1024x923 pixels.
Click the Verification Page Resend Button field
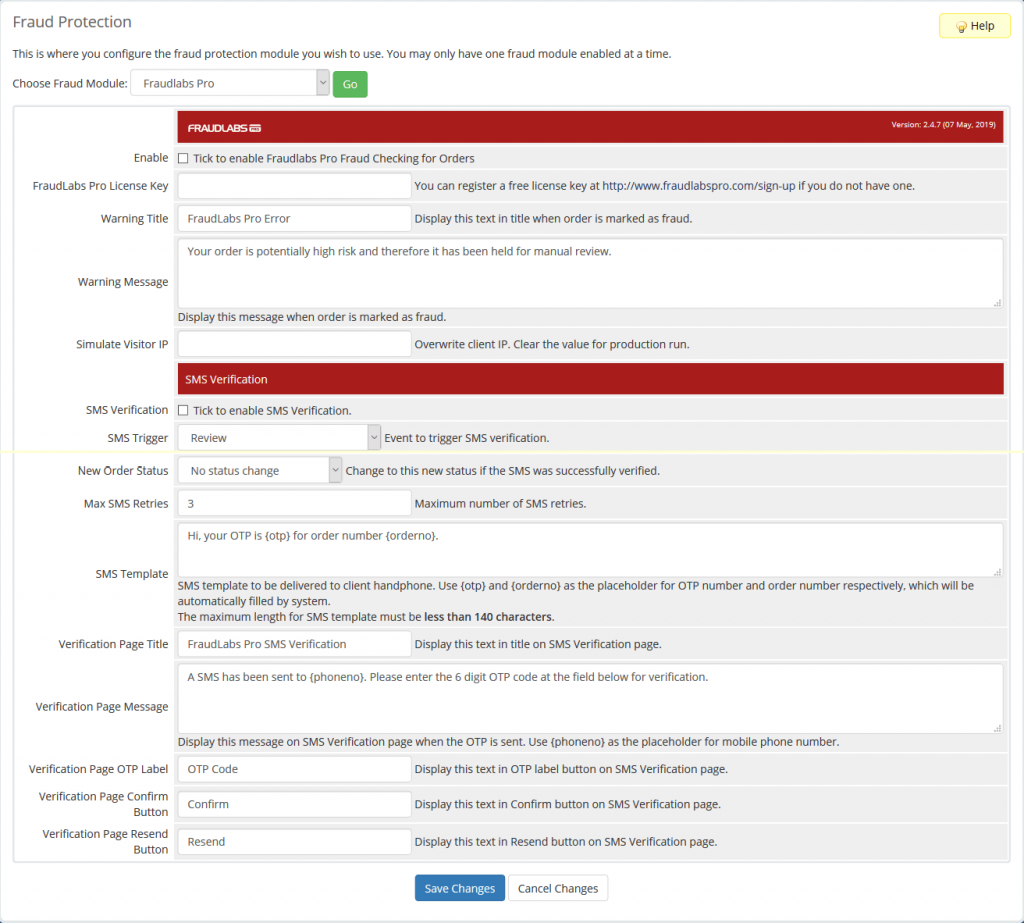click(x=293, y=841)
